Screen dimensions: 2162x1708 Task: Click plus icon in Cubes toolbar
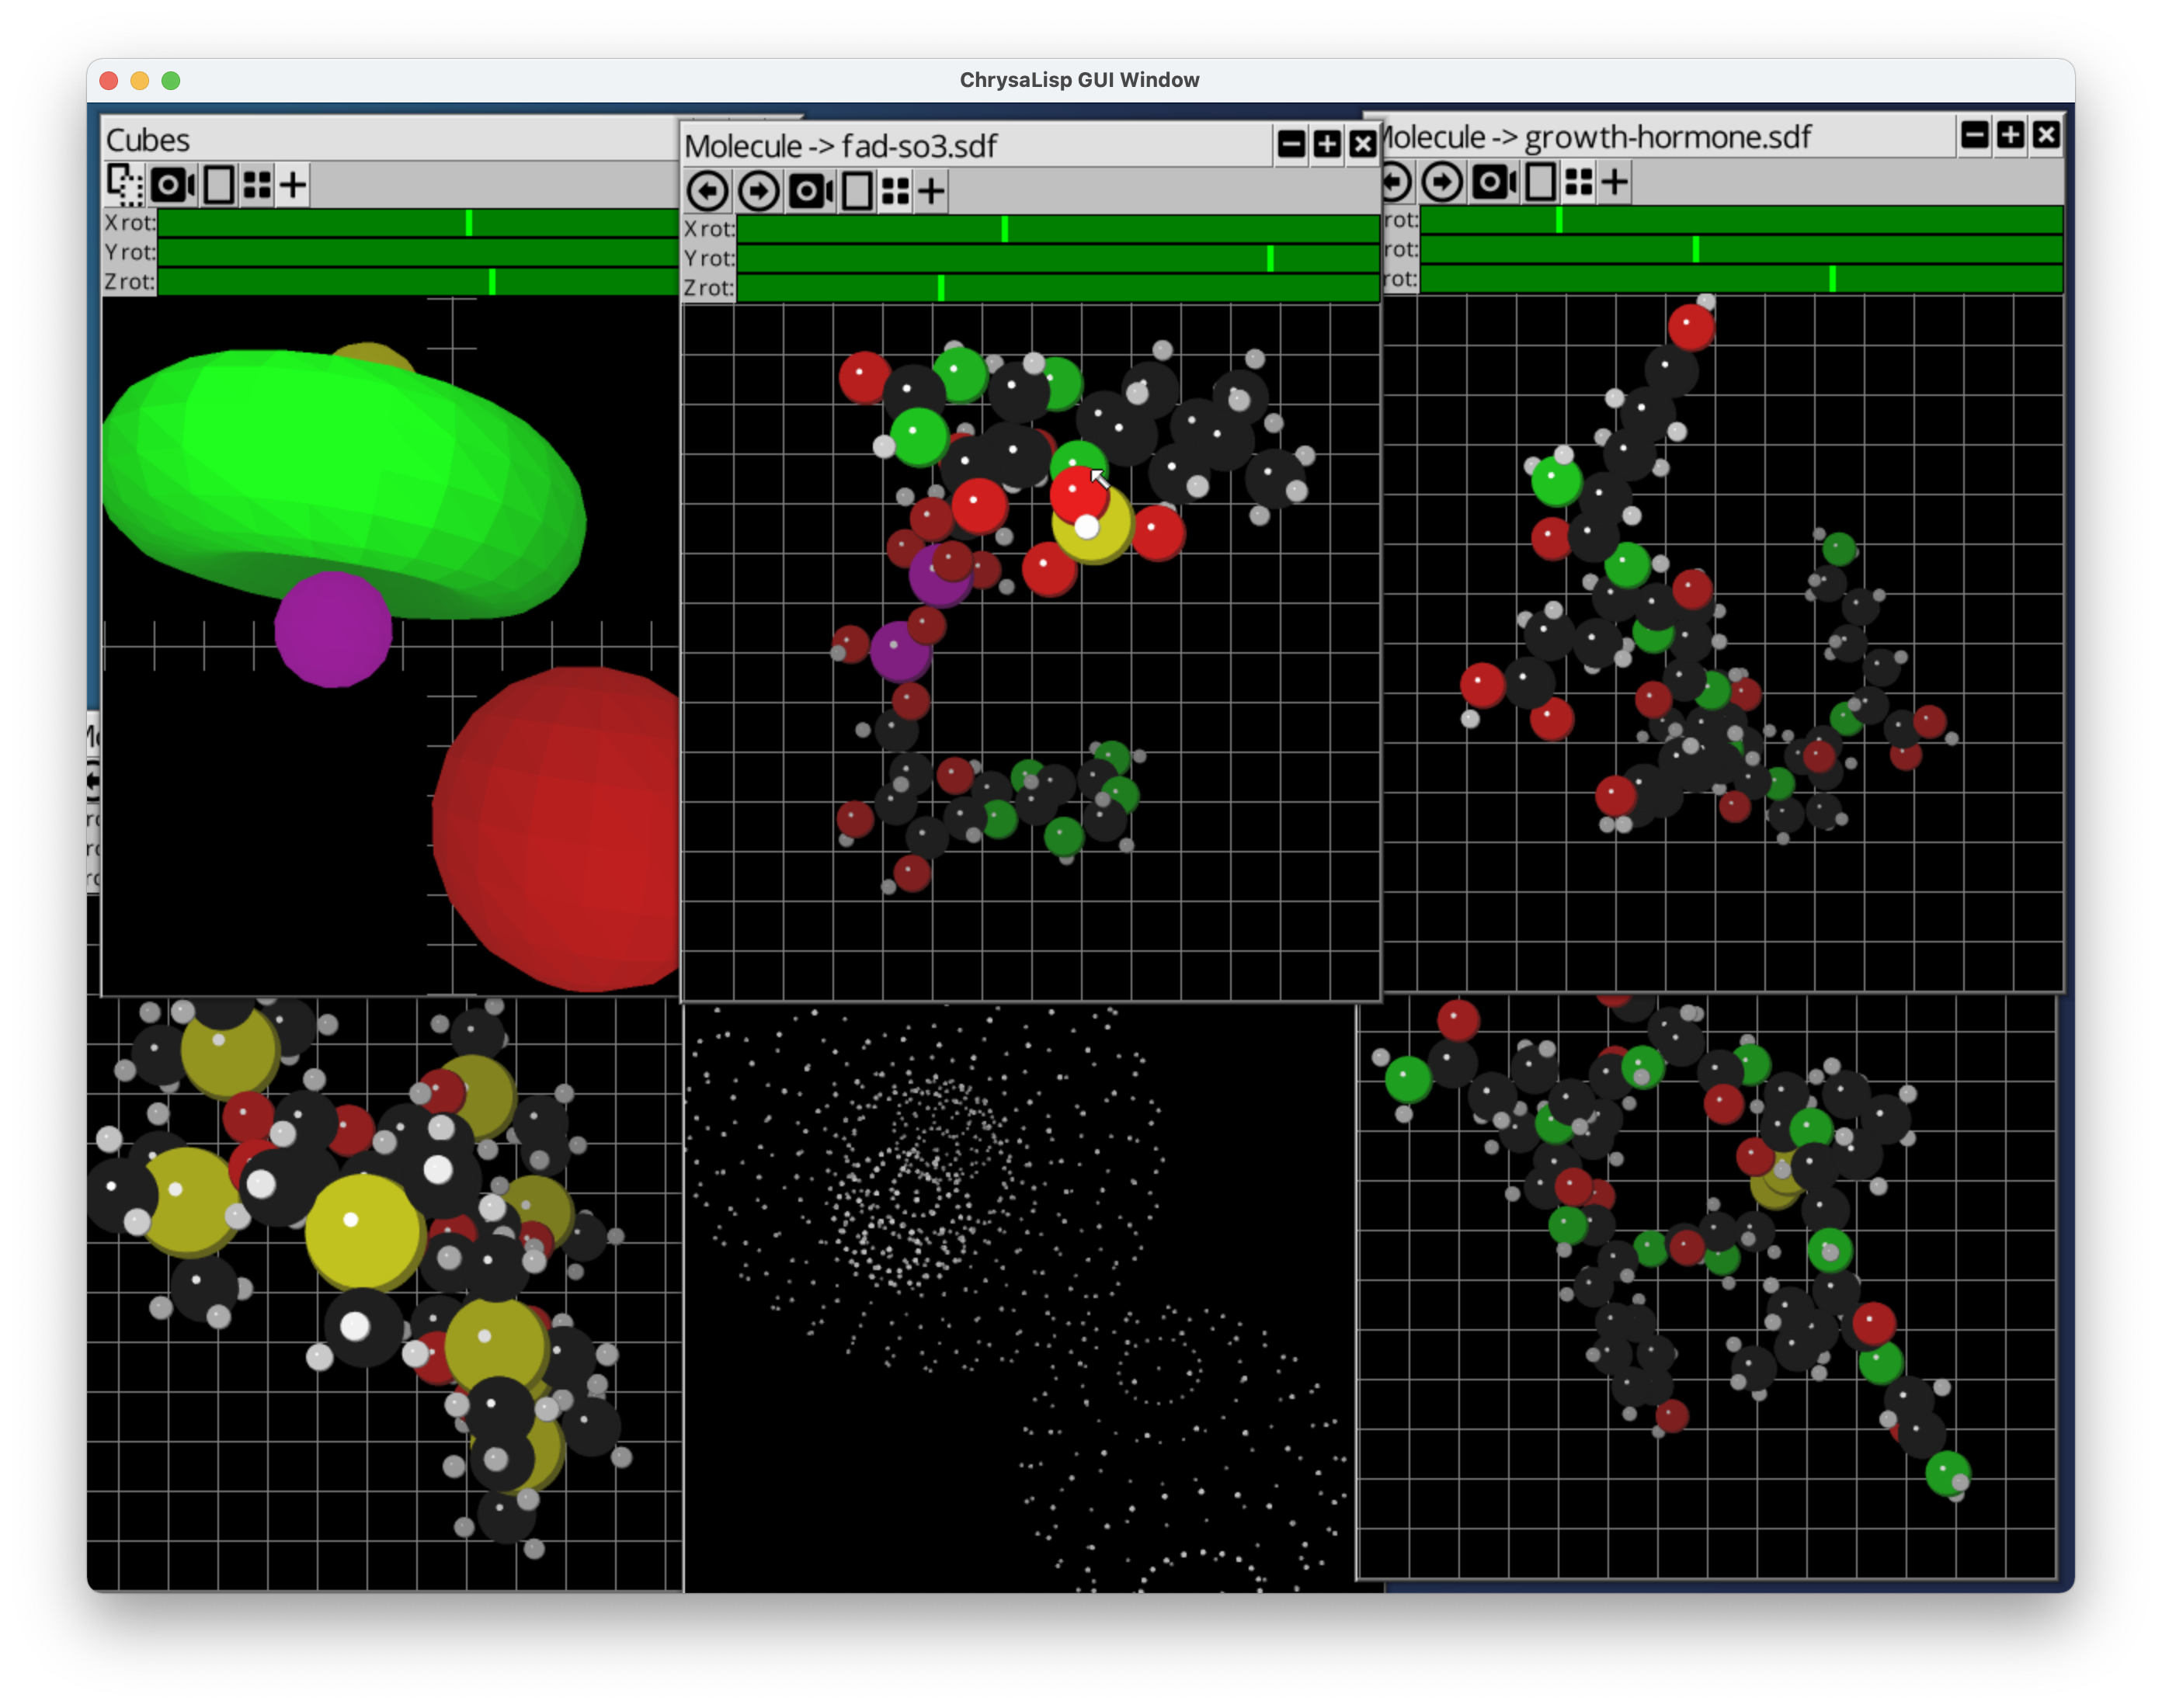coord(293,184)
